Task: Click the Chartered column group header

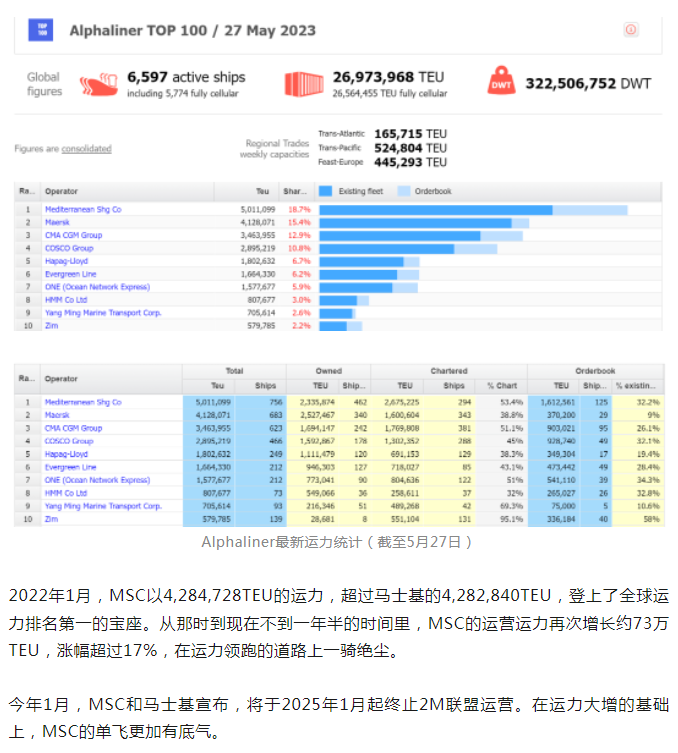Action: click(x=449, y=371)
